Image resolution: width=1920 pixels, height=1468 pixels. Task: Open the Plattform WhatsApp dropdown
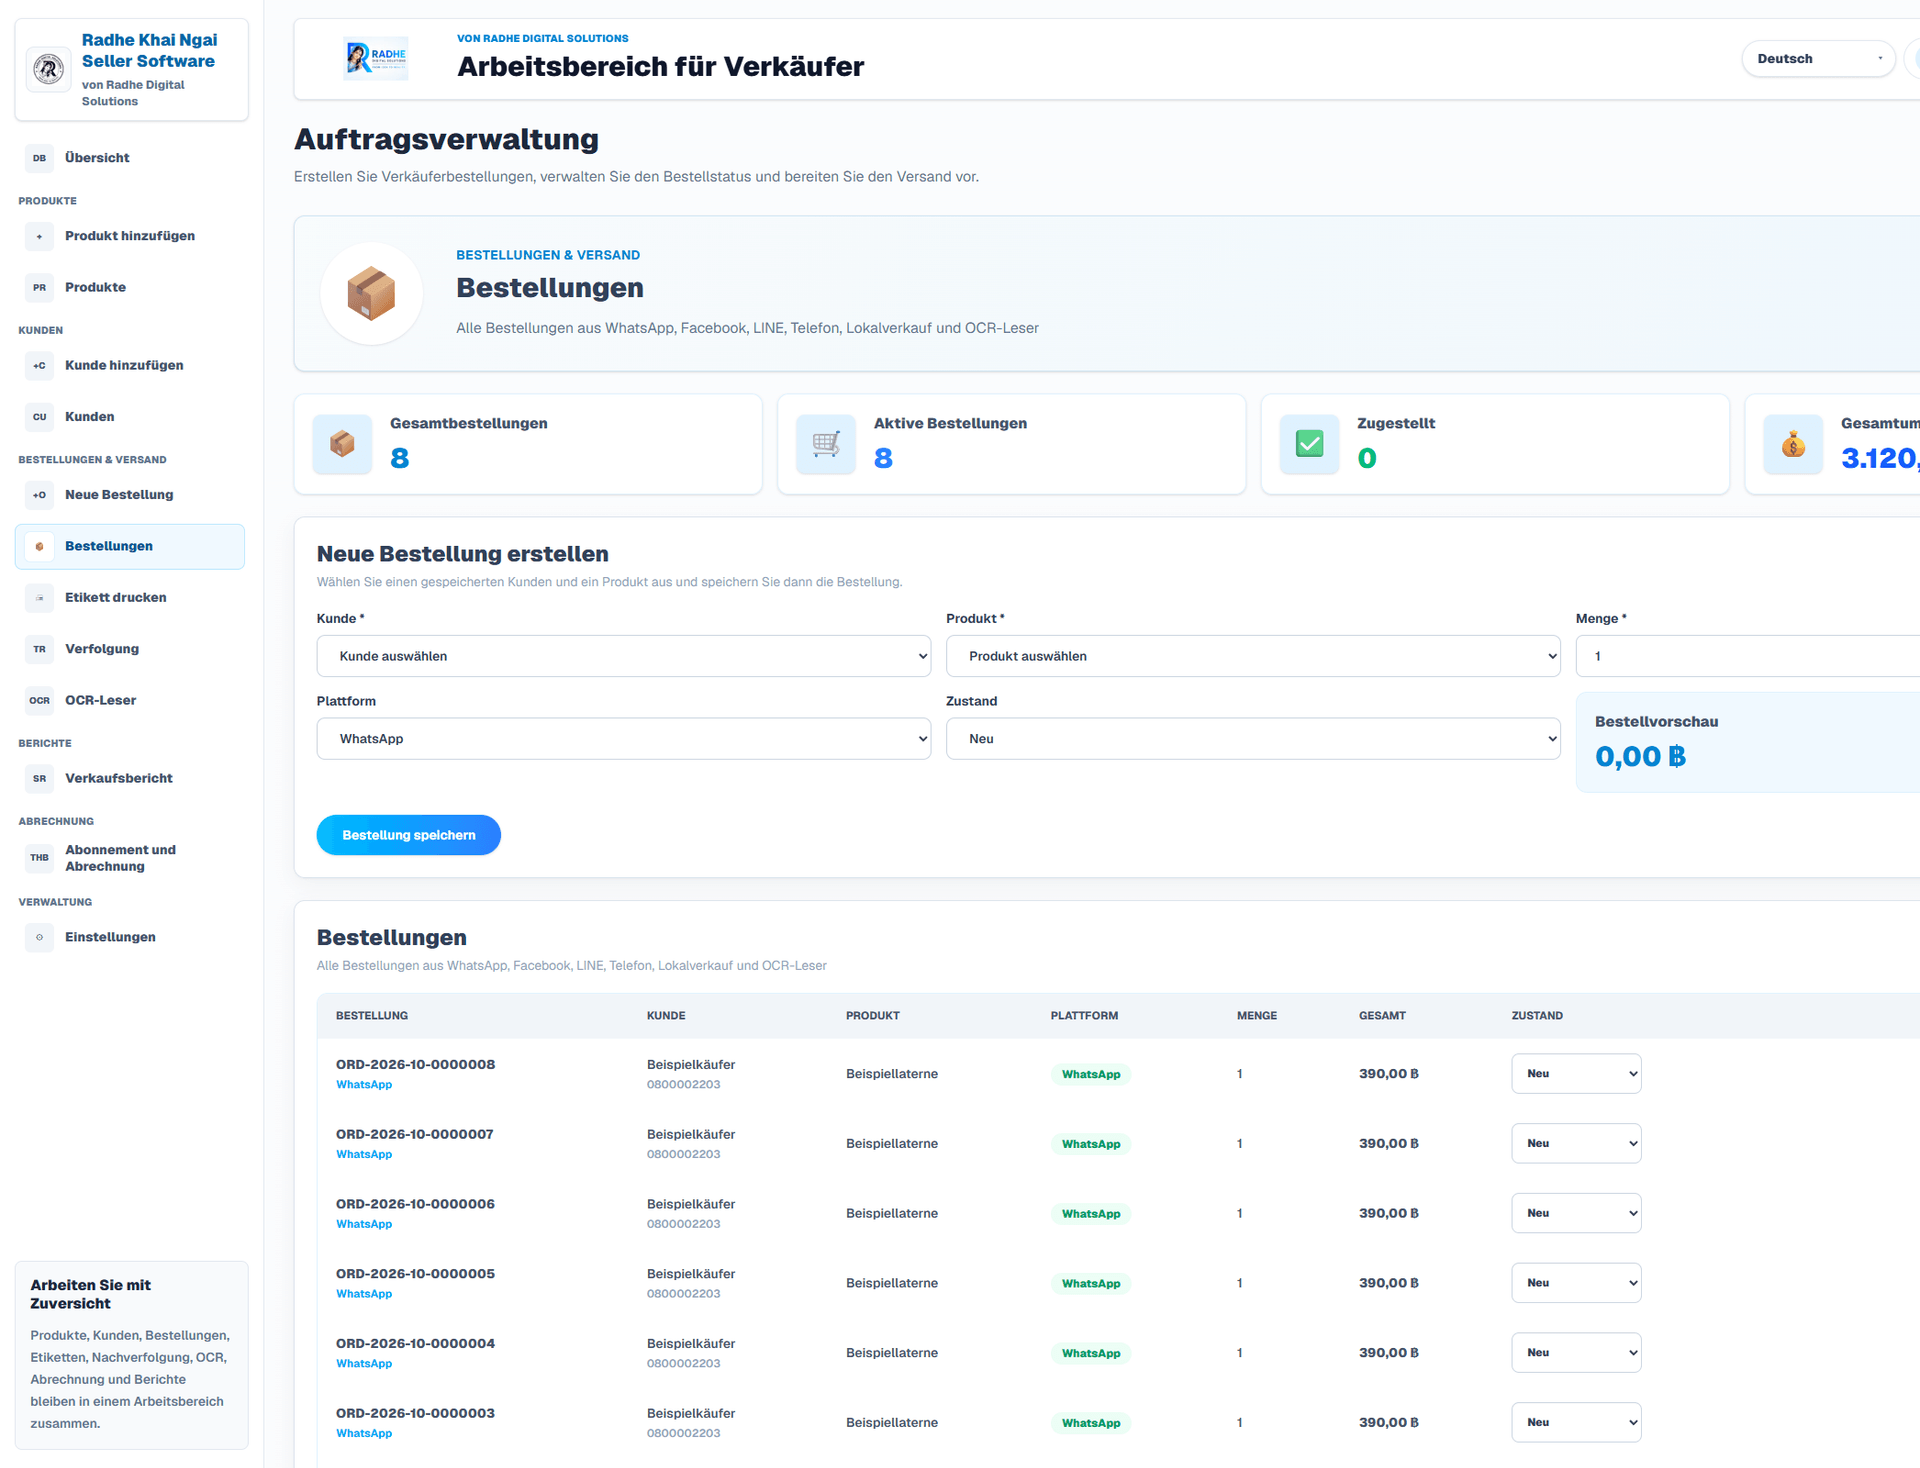[624, 739]
